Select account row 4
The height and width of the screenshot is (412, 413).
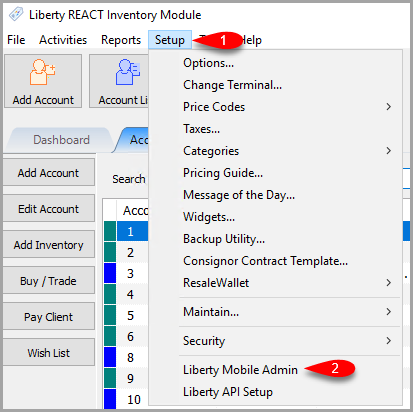[x=132, y=294]
